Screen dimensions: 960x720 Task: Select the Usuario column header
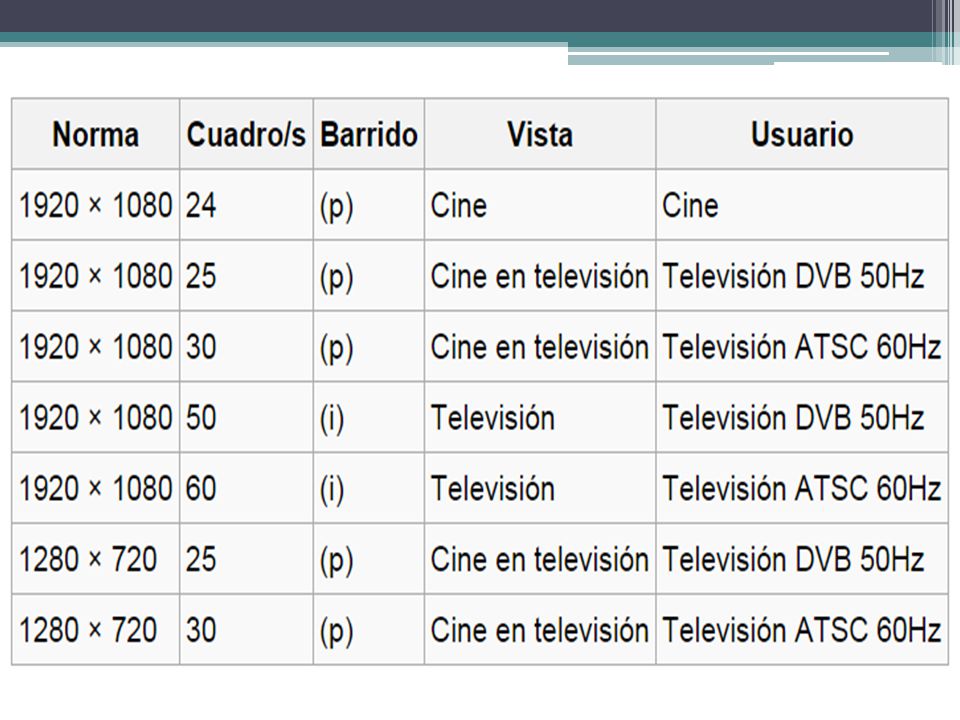coord(802,133)
